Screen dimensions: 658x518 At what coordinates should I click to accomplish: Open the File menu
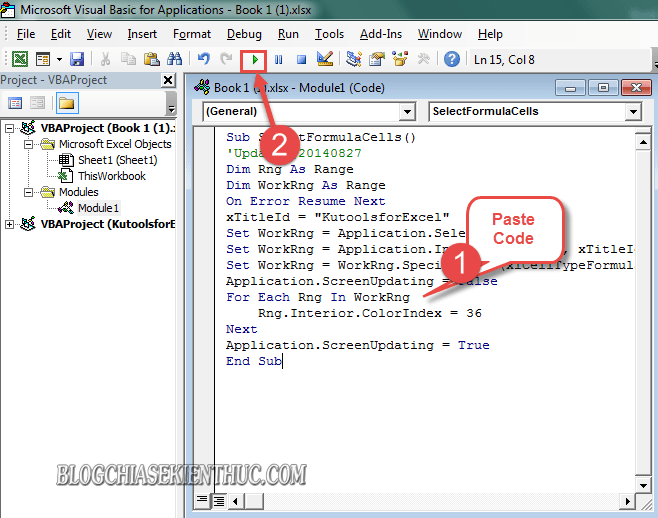coord(26,34)
